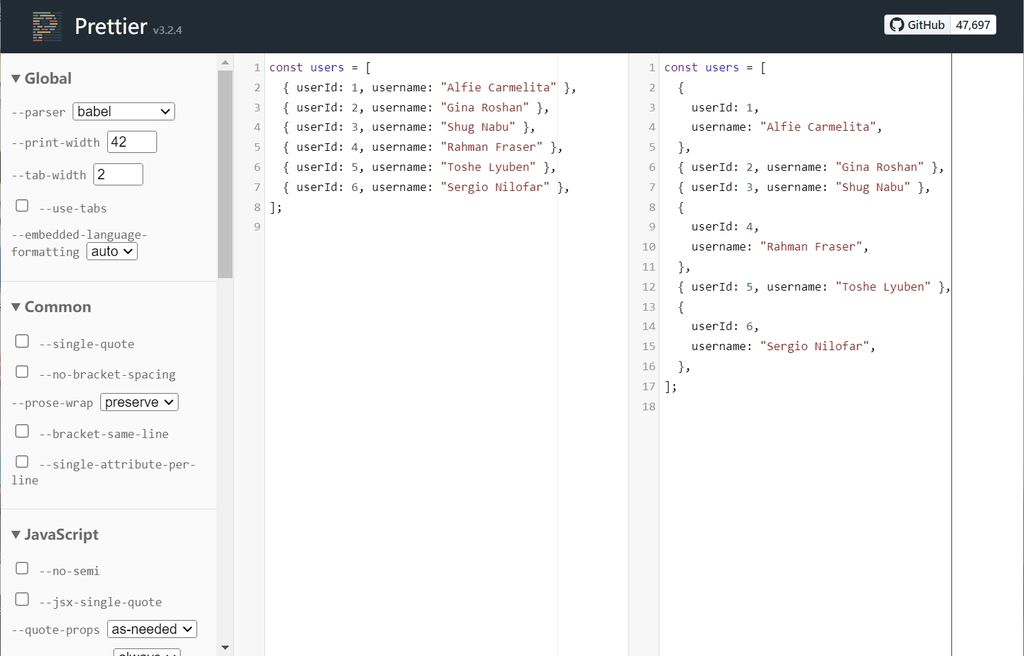Collapse the Global options section

point(41,78)
